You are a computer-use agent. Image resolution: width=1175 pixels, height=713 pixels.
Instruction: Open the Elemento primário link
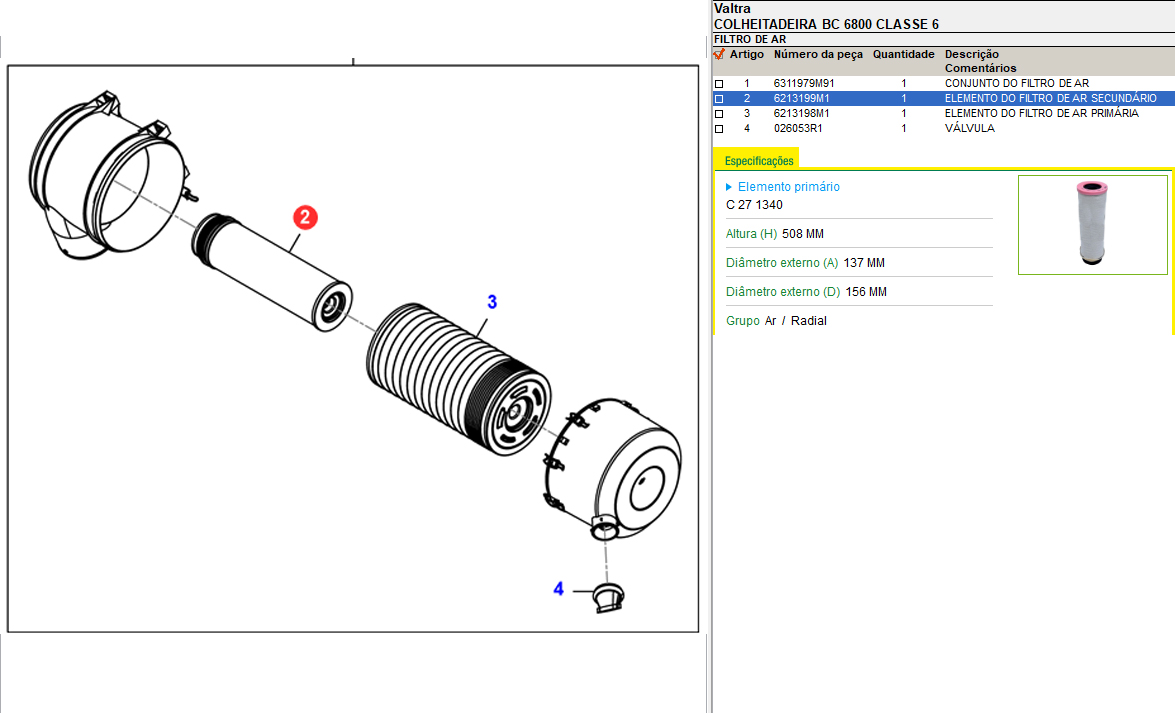(x=788, y=187)
